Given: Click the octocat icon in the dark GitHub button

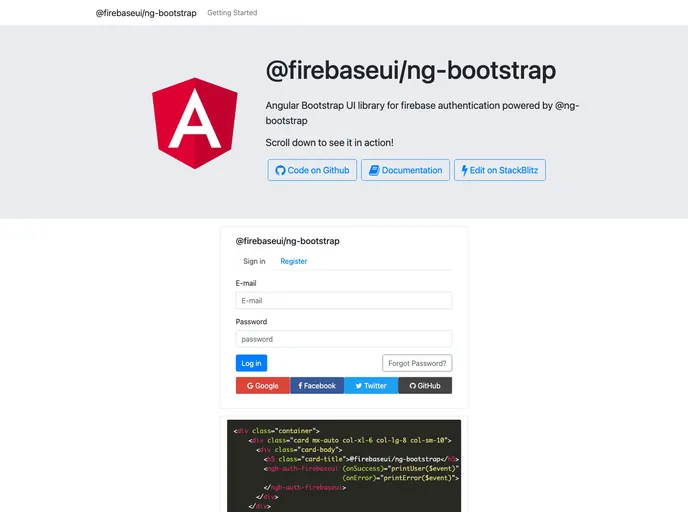Looking at the screenshot, I should (412, 386).
